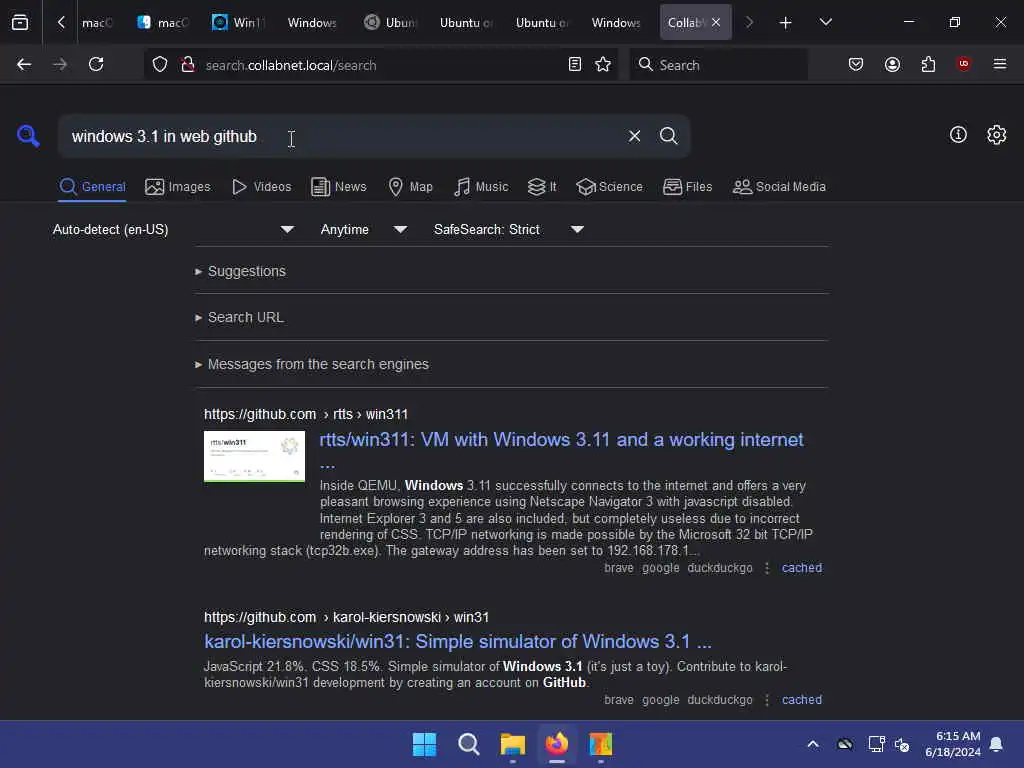Screen dimensions: 1024x768
Task: Switch to the Win11 browser tab
Action: click(x=238, y=23)
